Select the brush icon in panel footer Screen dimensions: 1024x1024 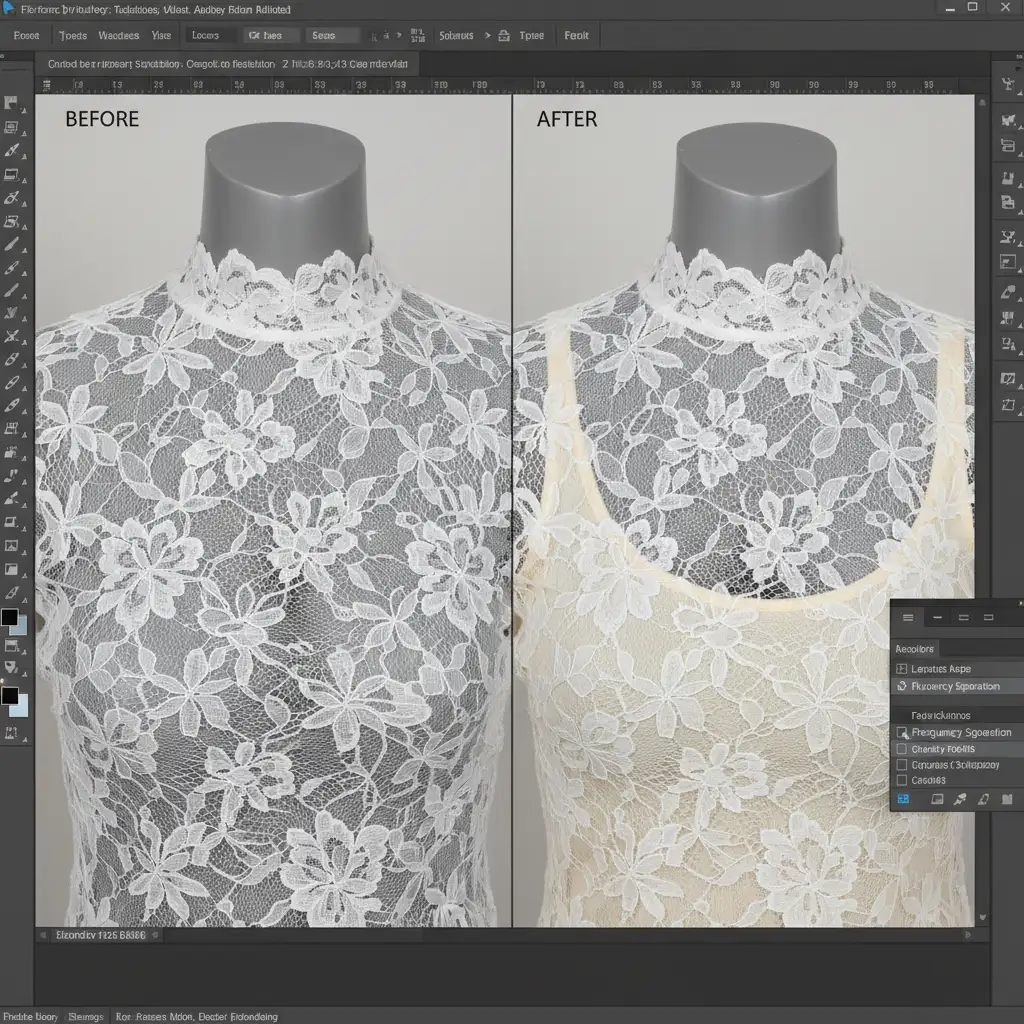tap(960, 799)
